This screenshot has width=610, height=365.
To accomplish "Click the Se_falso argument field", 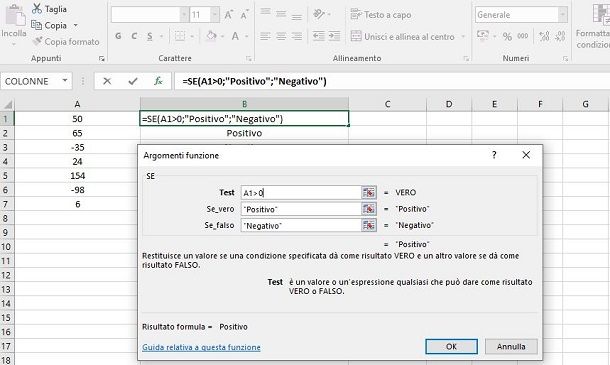I will [301, 225].
